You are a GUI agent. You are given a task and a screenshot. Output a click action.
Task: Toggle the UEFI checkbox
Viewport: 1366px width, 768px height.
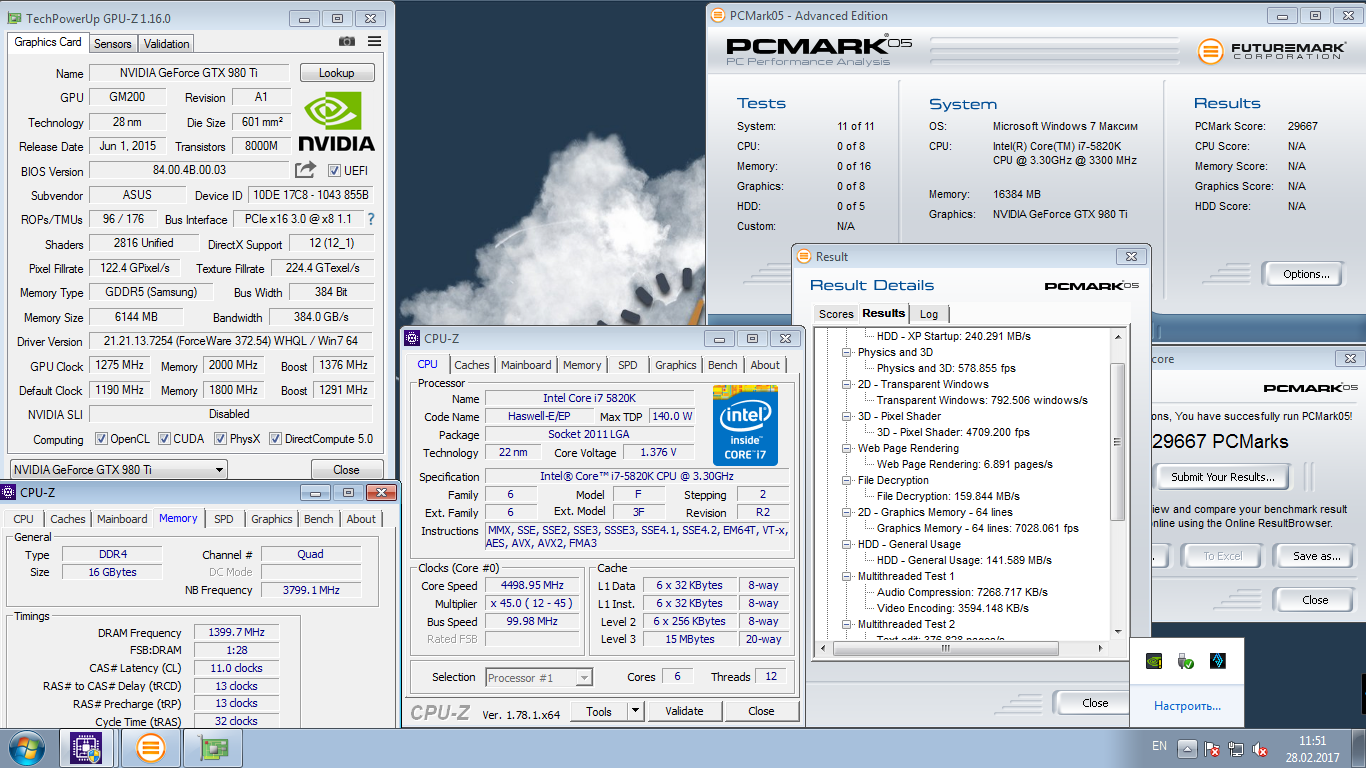[x=334, y=171]
